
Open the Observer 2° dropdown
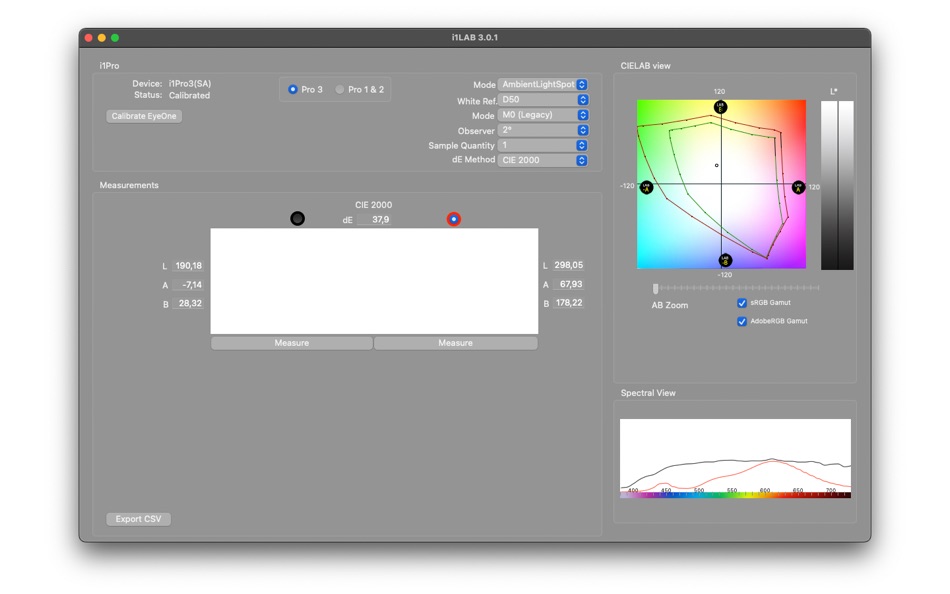pyautogui.click(x=542, y=130)
